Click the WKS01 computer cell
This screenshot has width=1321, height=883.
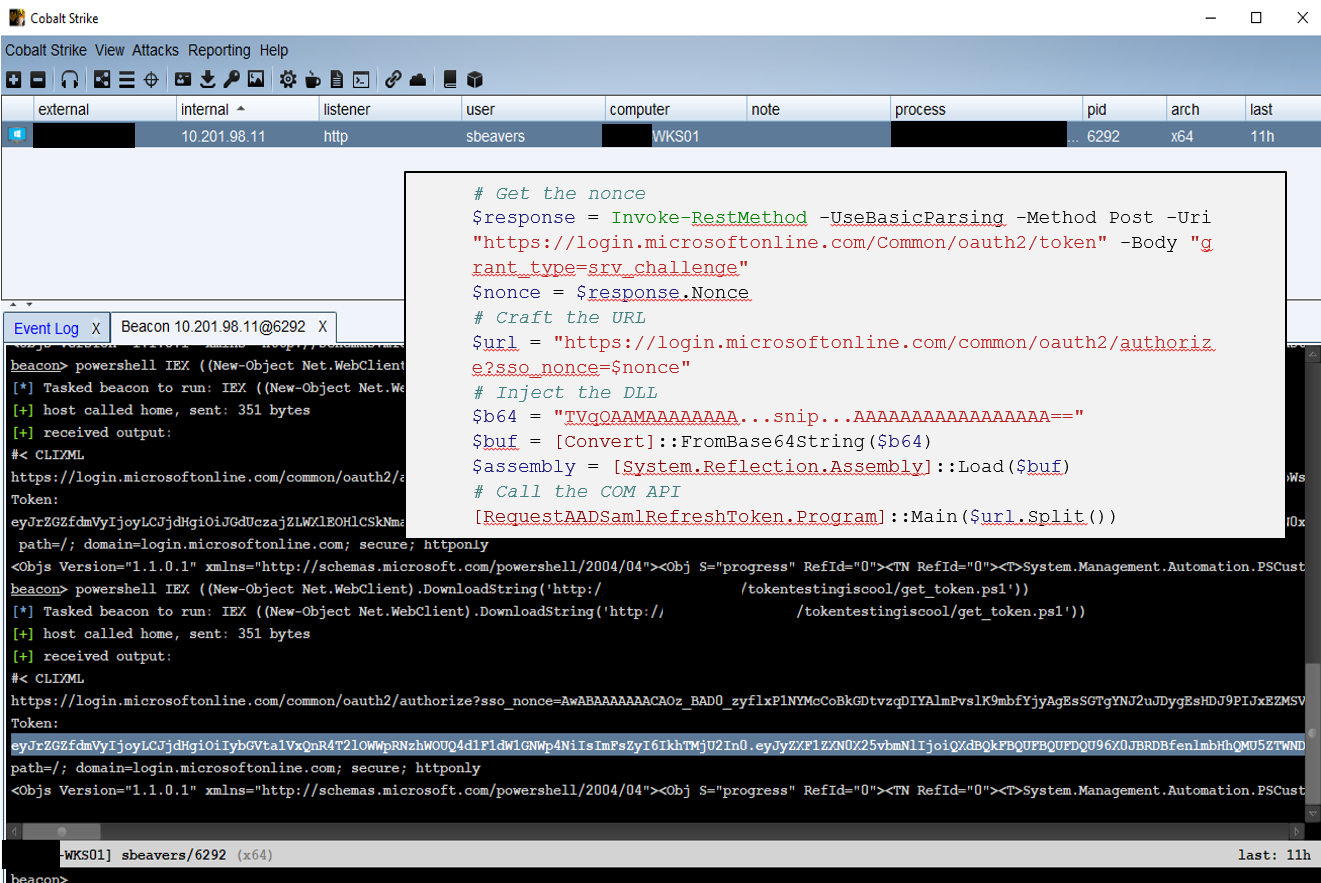(676, 136)
